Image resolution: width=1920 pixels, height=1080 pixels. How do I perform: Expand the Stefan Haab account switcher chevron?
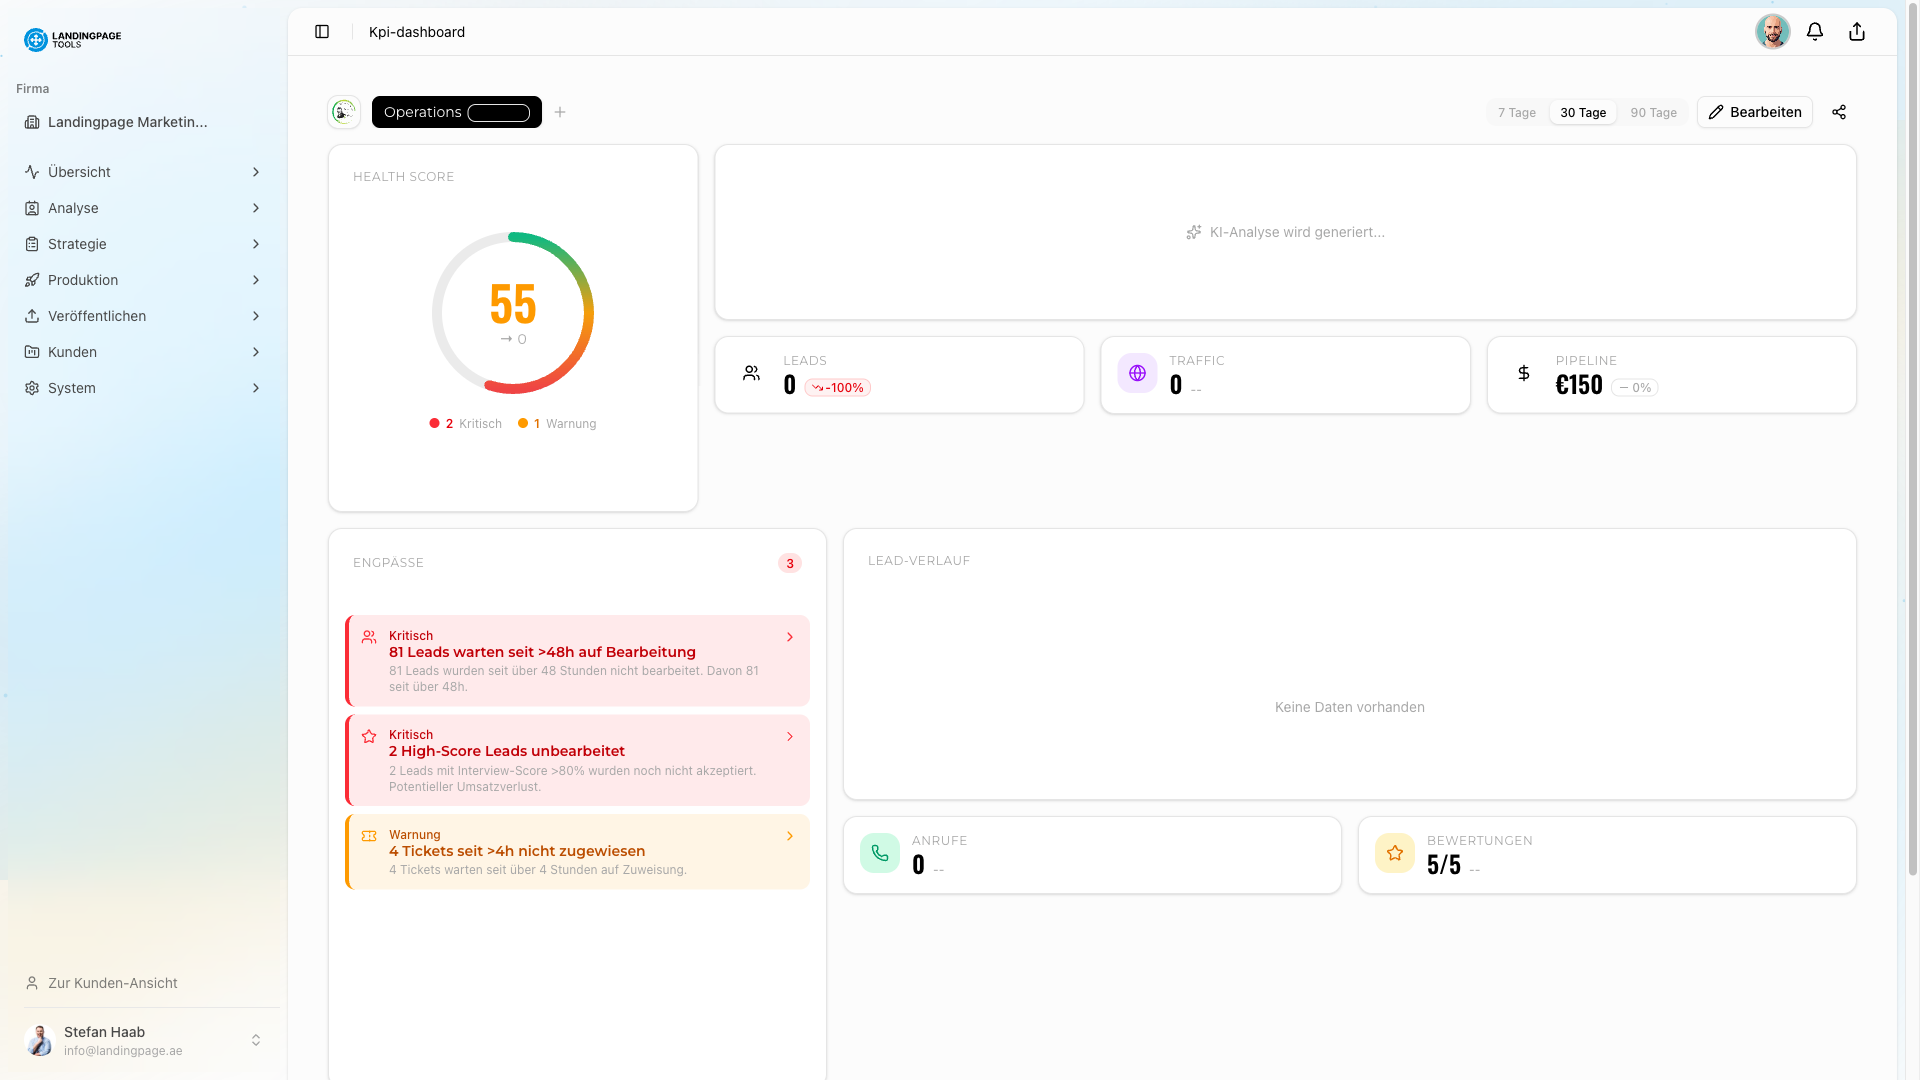coord(256,1040)
